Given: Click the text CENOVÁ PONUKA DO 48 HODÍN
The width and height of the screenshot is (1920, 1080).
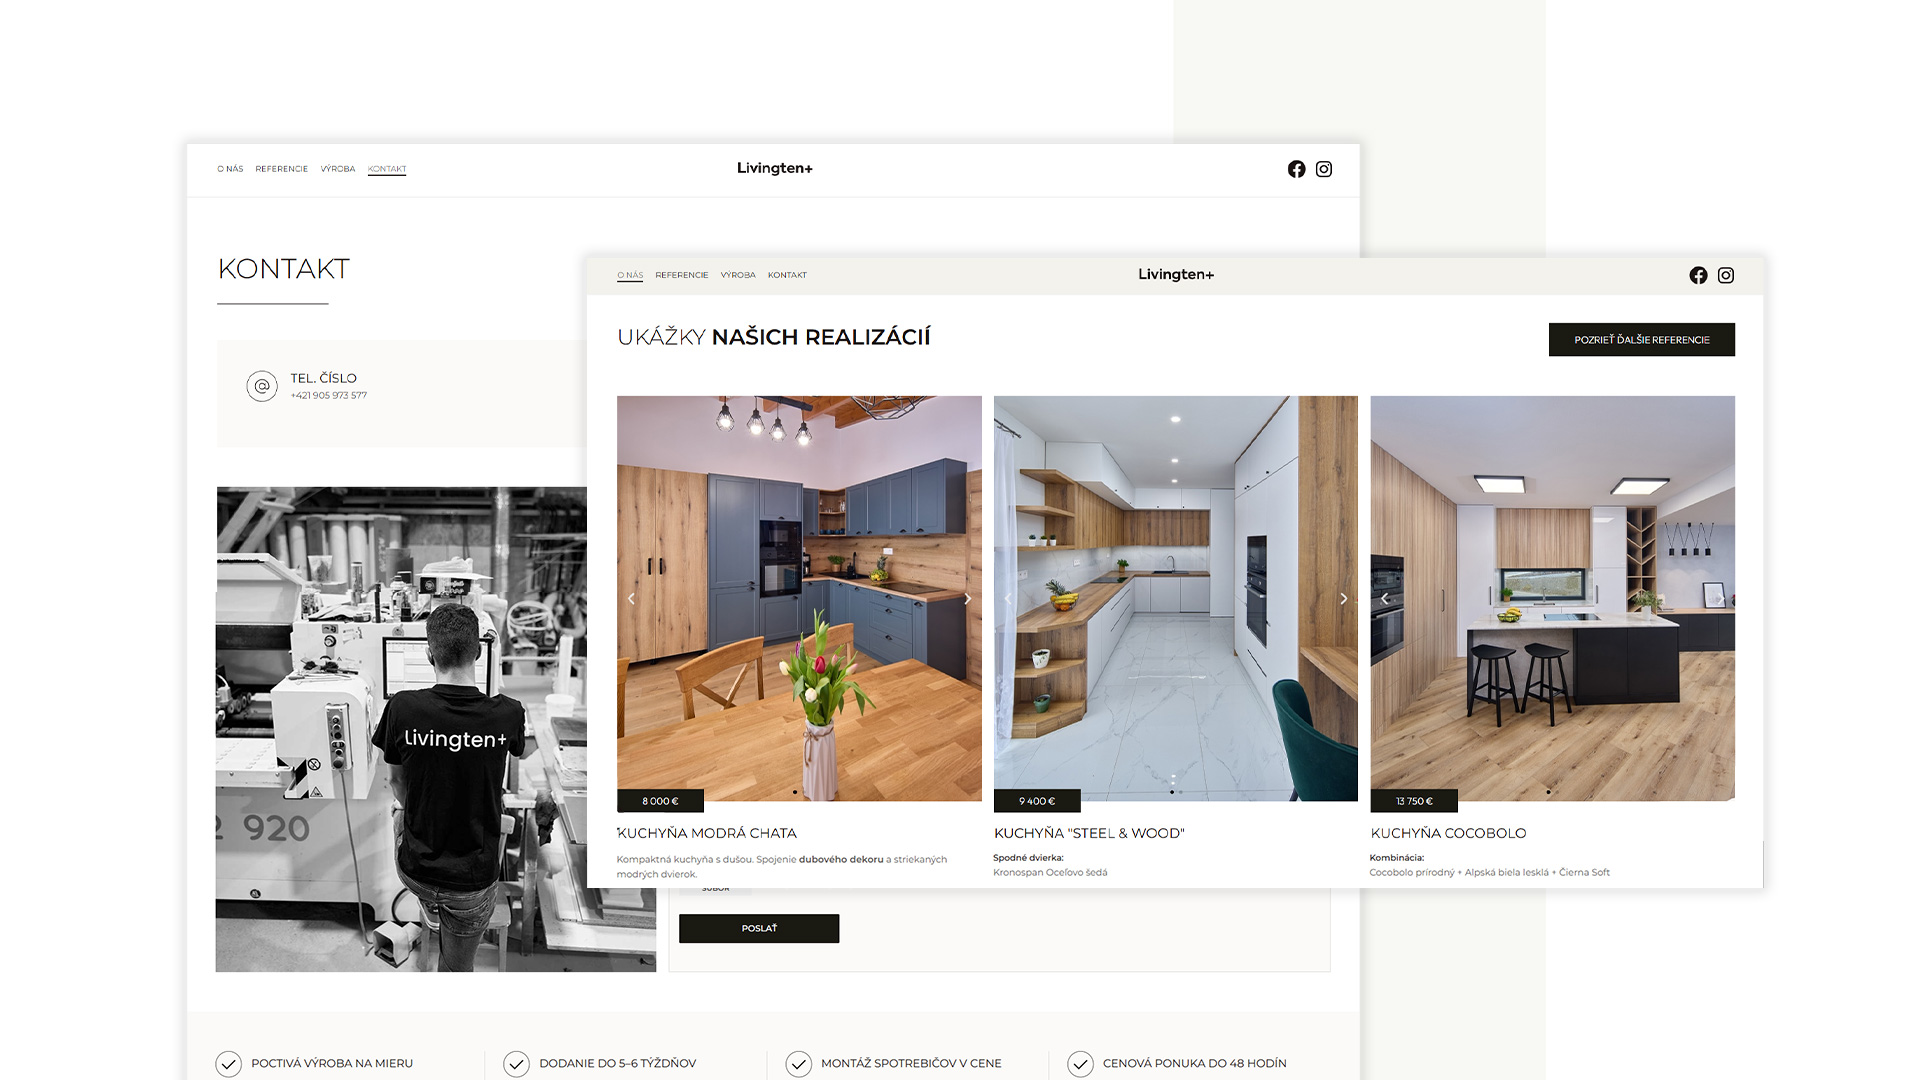Looking at the screenshot, I should point(1195,1063).
